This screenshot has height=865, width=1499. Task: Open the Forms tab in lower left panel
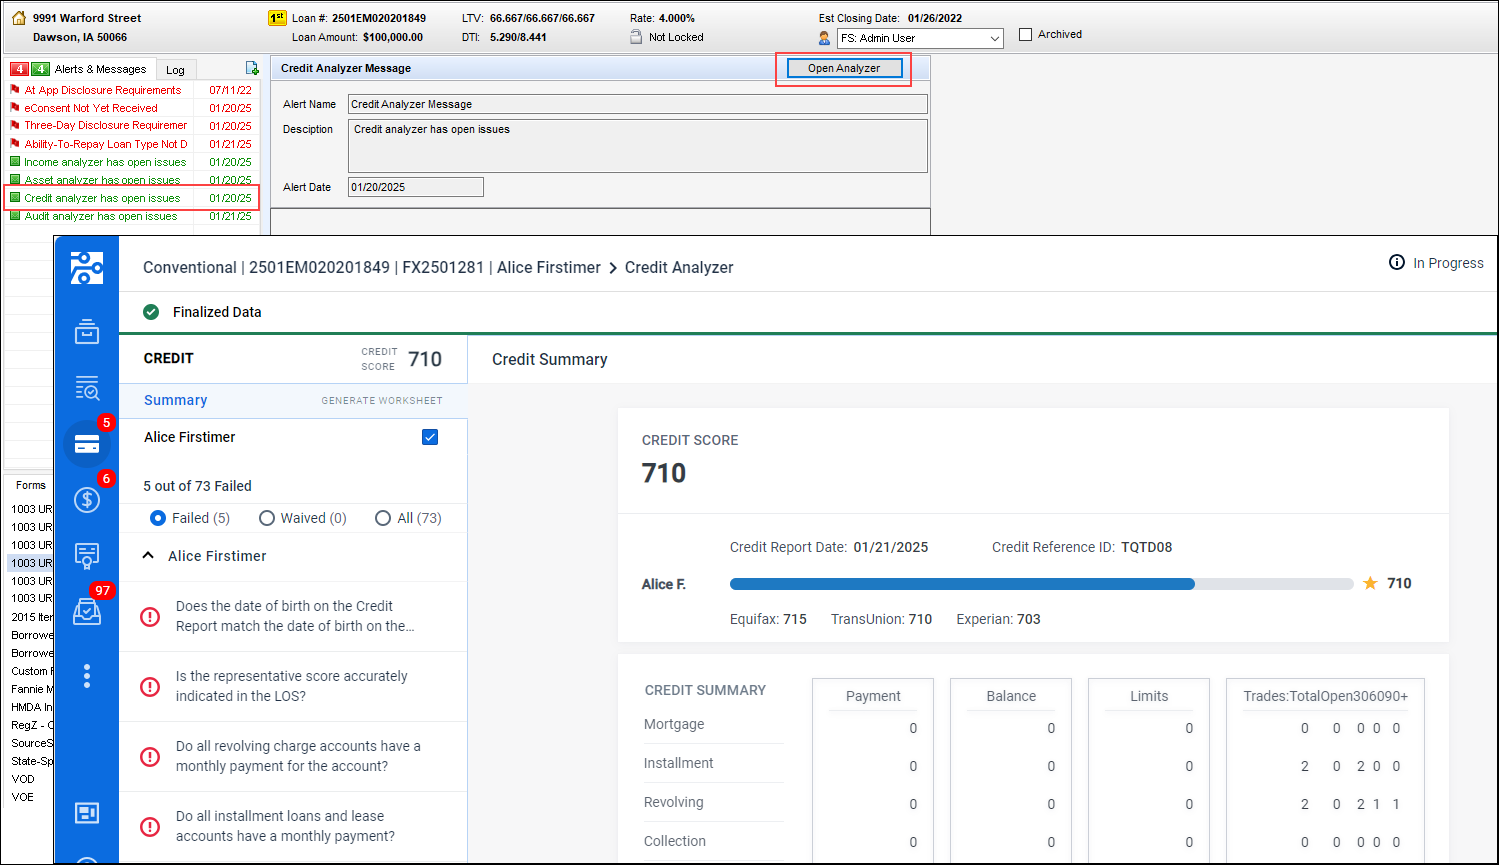30,485
